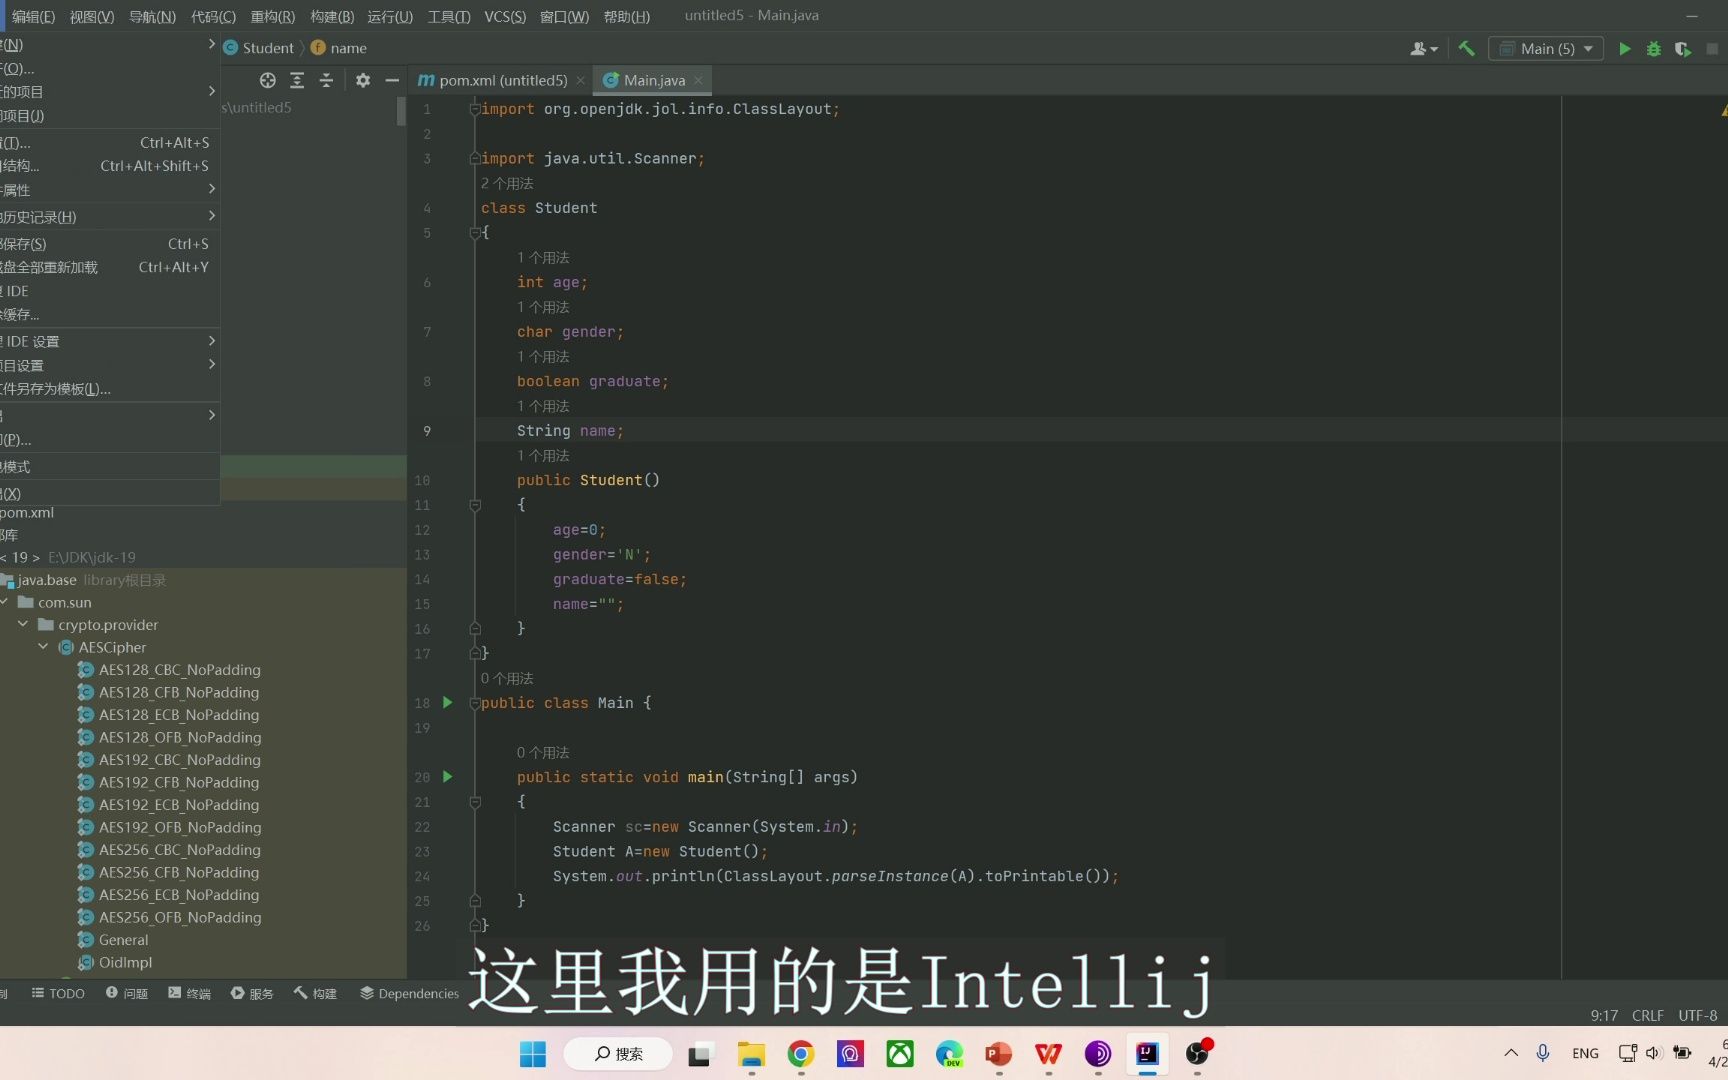
Task: Hide the Project panel with minus icon
Action: [x=392, y=80]
